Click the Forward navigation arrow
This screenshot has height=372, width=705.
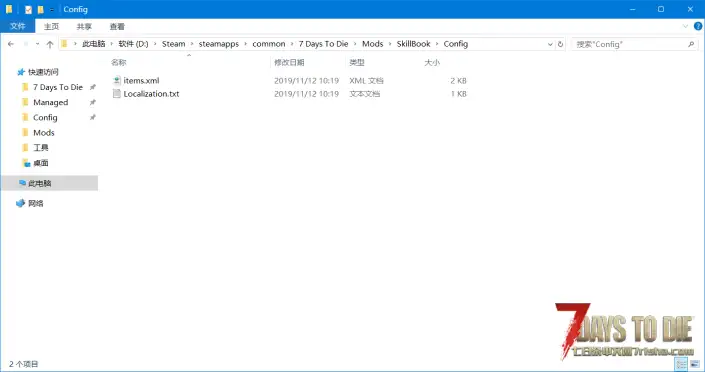point(26,44)
